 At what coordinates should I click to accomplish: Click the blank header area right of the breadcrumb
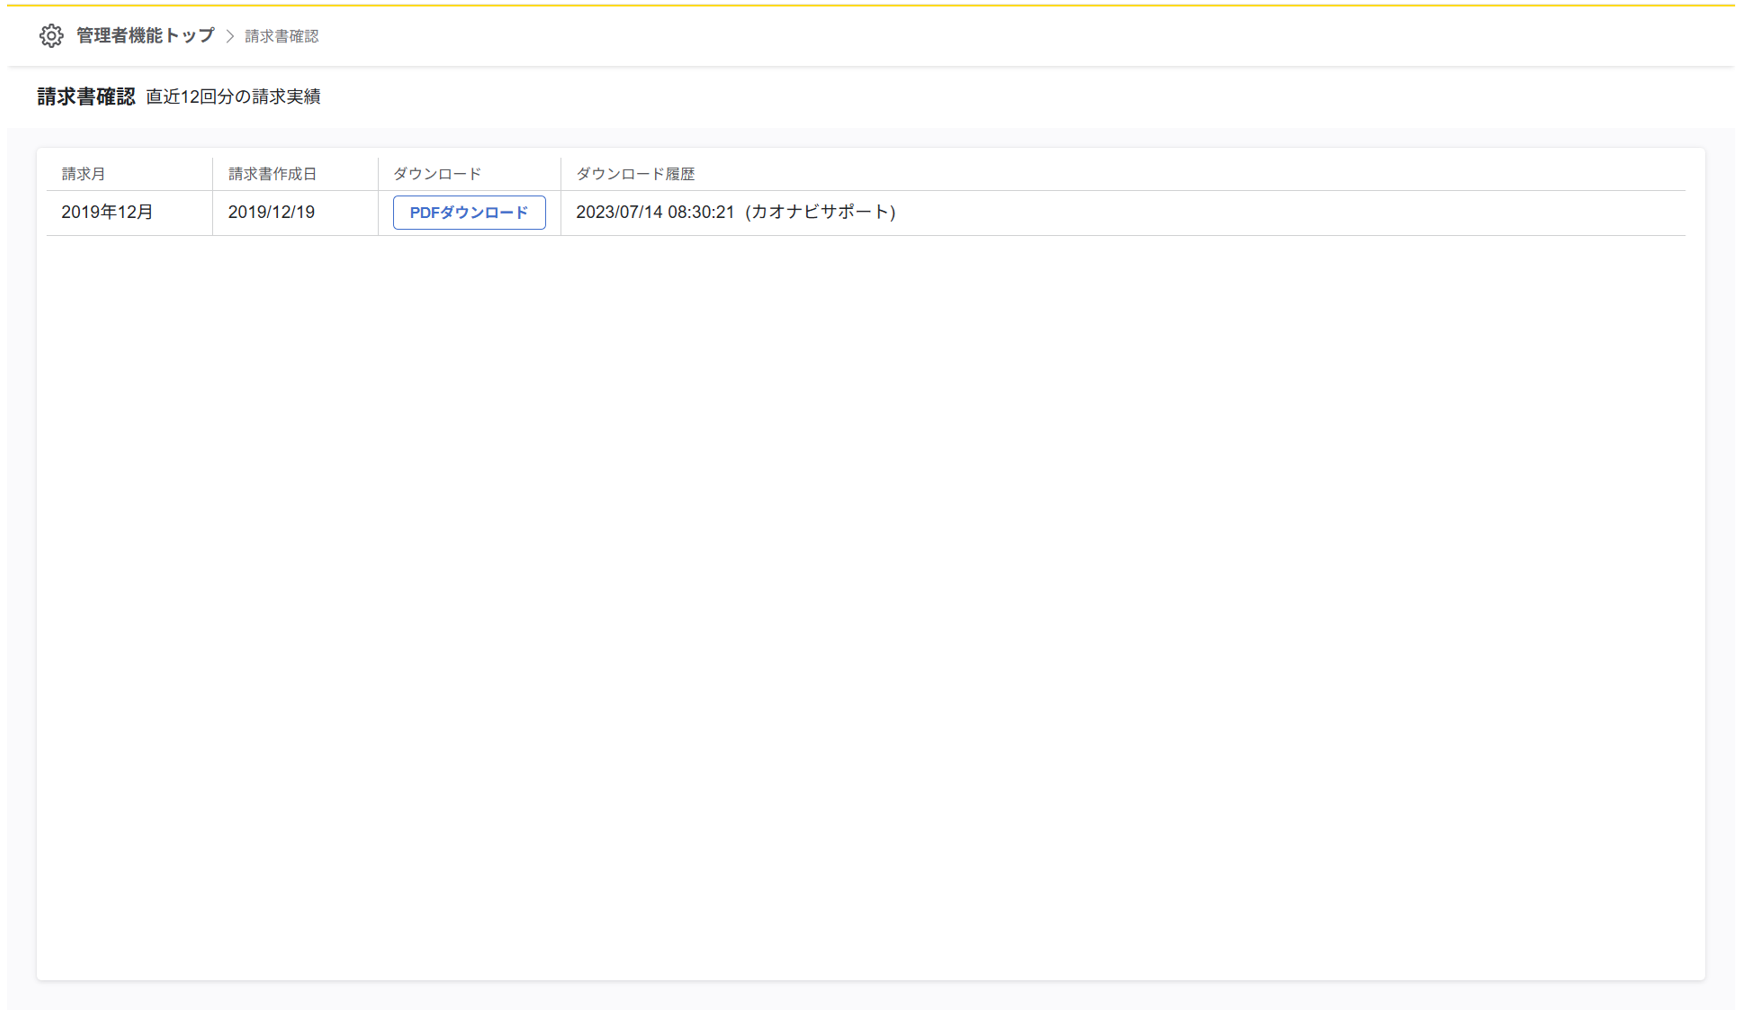(x=1000, y=36)
